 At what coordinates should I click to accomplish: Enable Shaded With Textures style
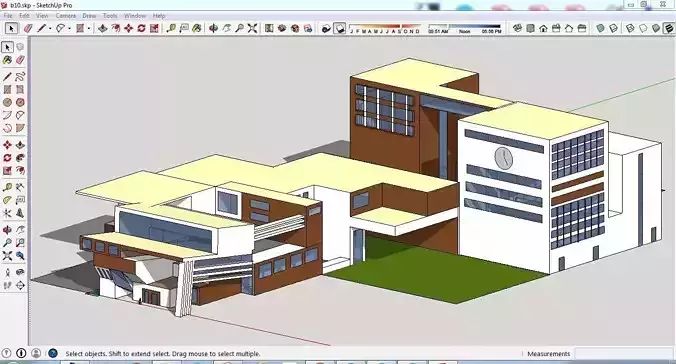[669, 28]
